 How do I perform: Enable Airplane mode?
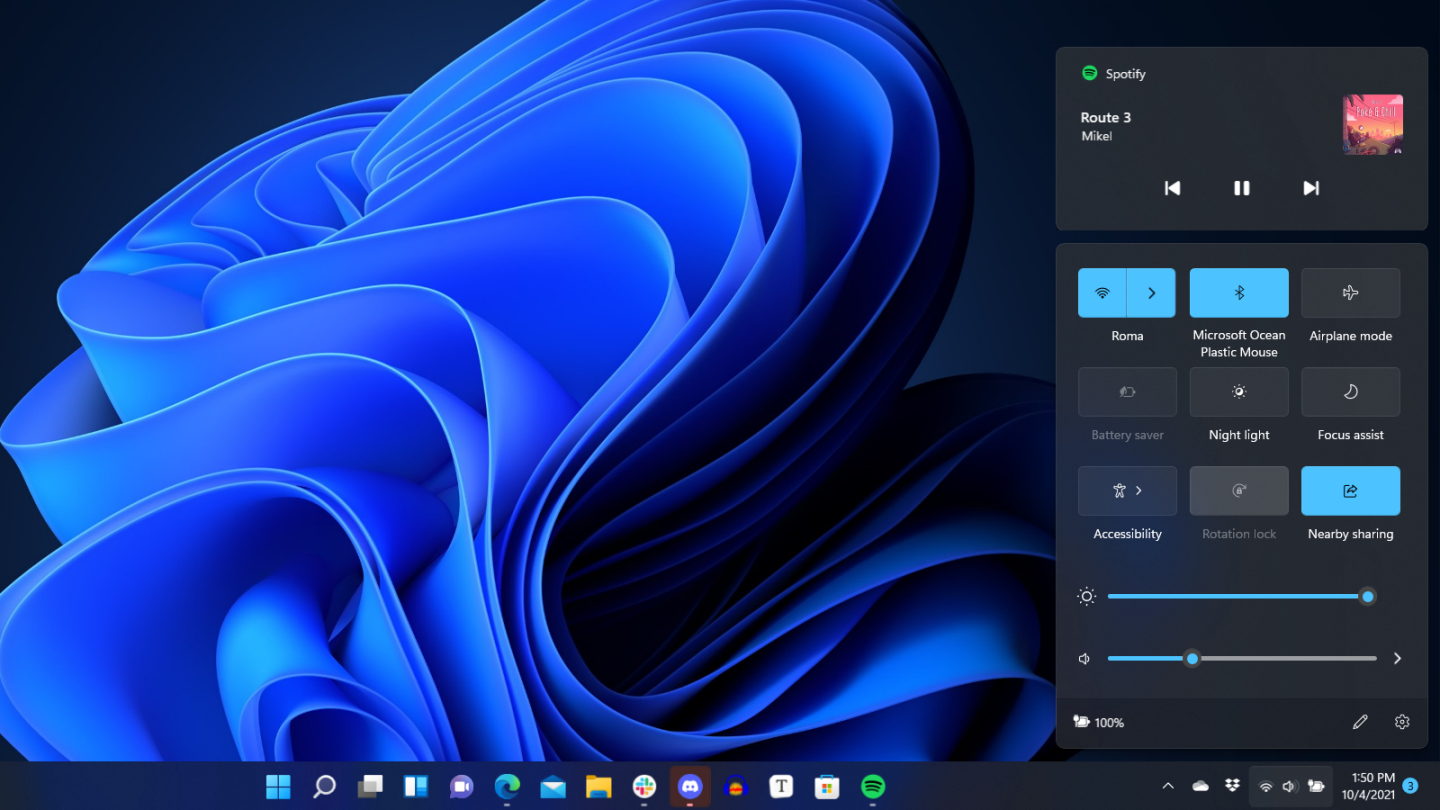coord(1351,292)
